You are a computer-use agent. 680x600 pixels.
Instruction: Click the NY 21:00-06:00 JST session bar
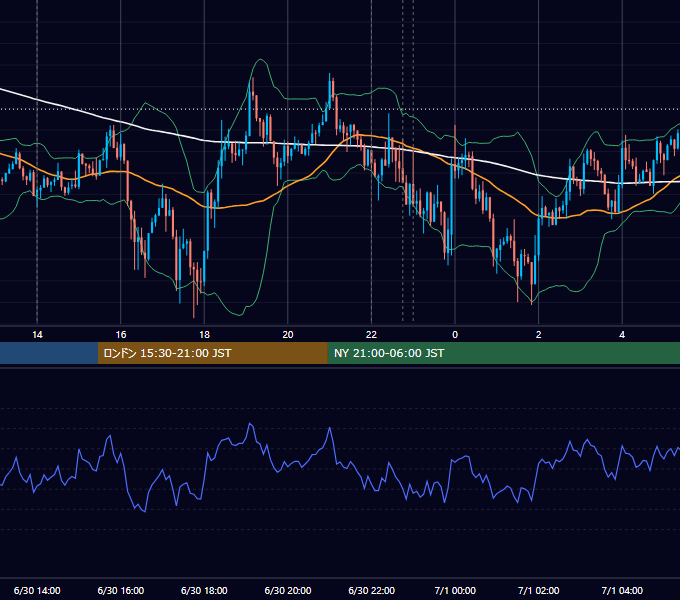pos(503,353)
